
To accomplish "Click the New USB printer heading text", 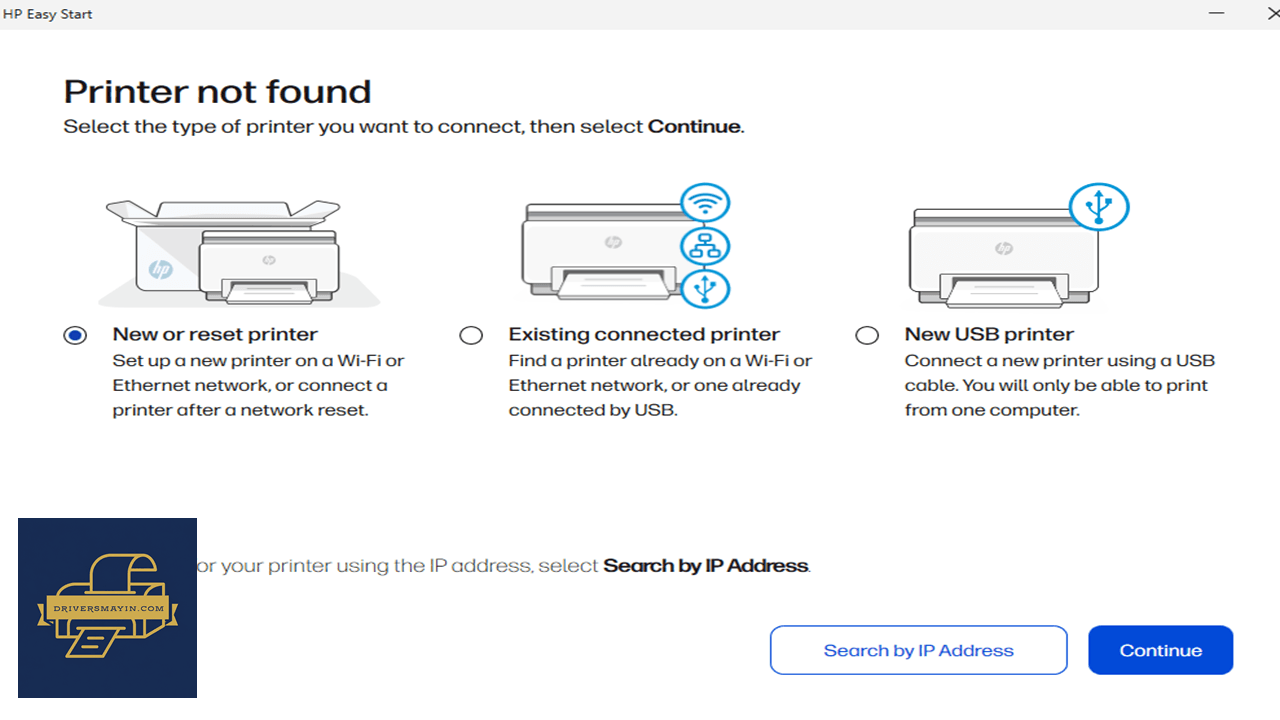I will coord(989,334).
